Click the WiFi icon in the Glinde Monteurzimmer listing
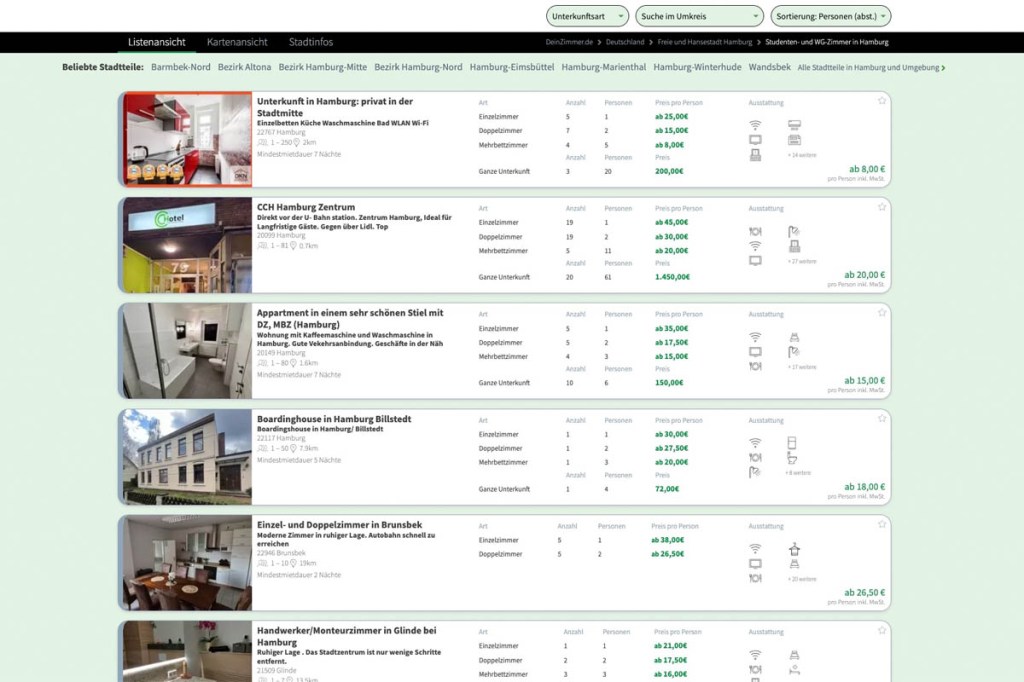Screen dimensions: 1024x682 tap(755, 655)
